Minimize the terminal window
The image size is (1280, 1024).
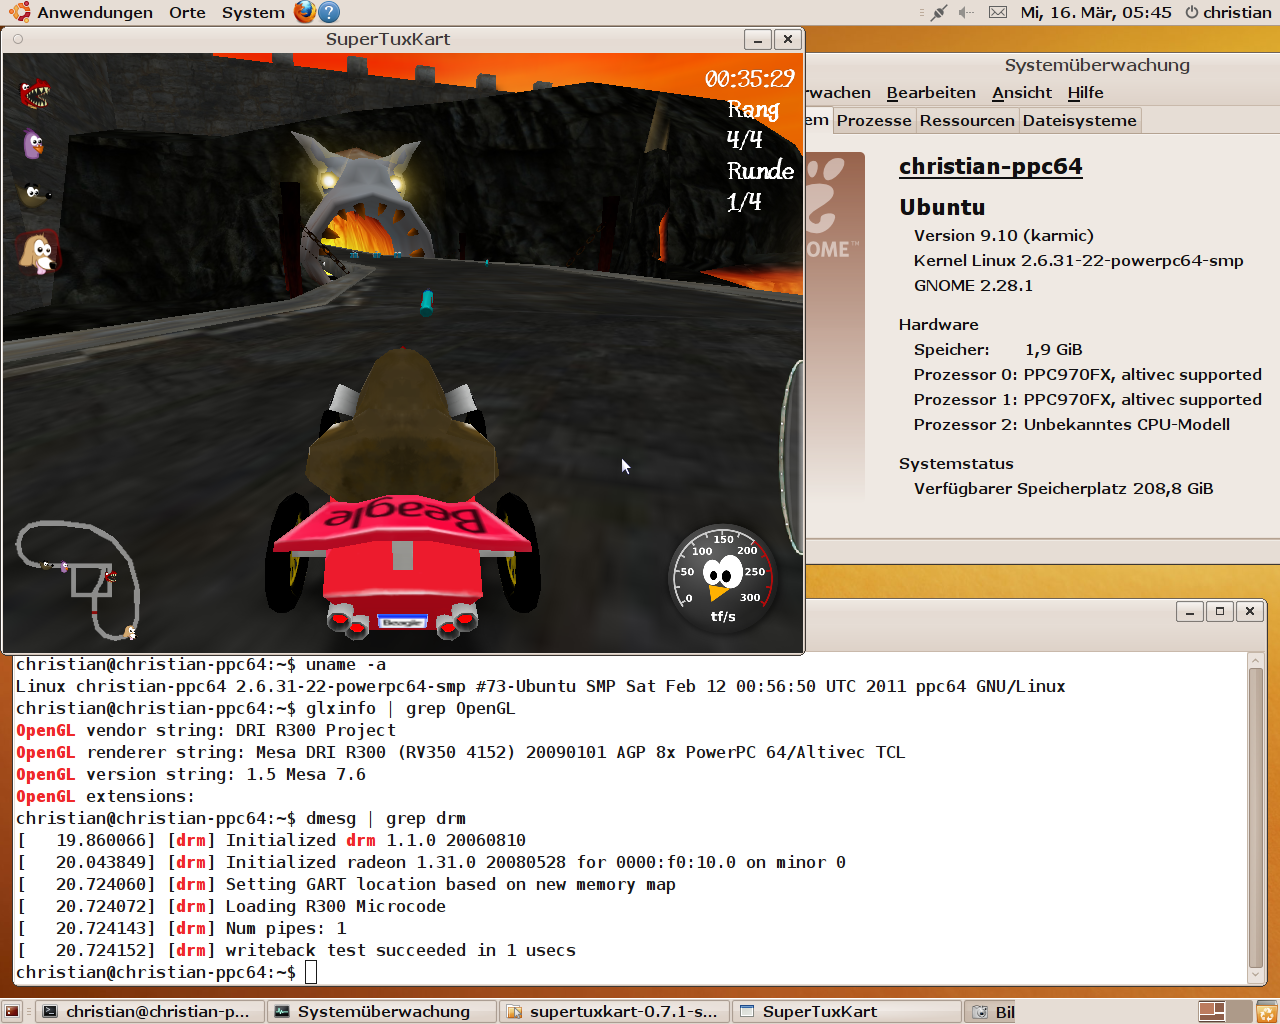(x=1190, y=611)
